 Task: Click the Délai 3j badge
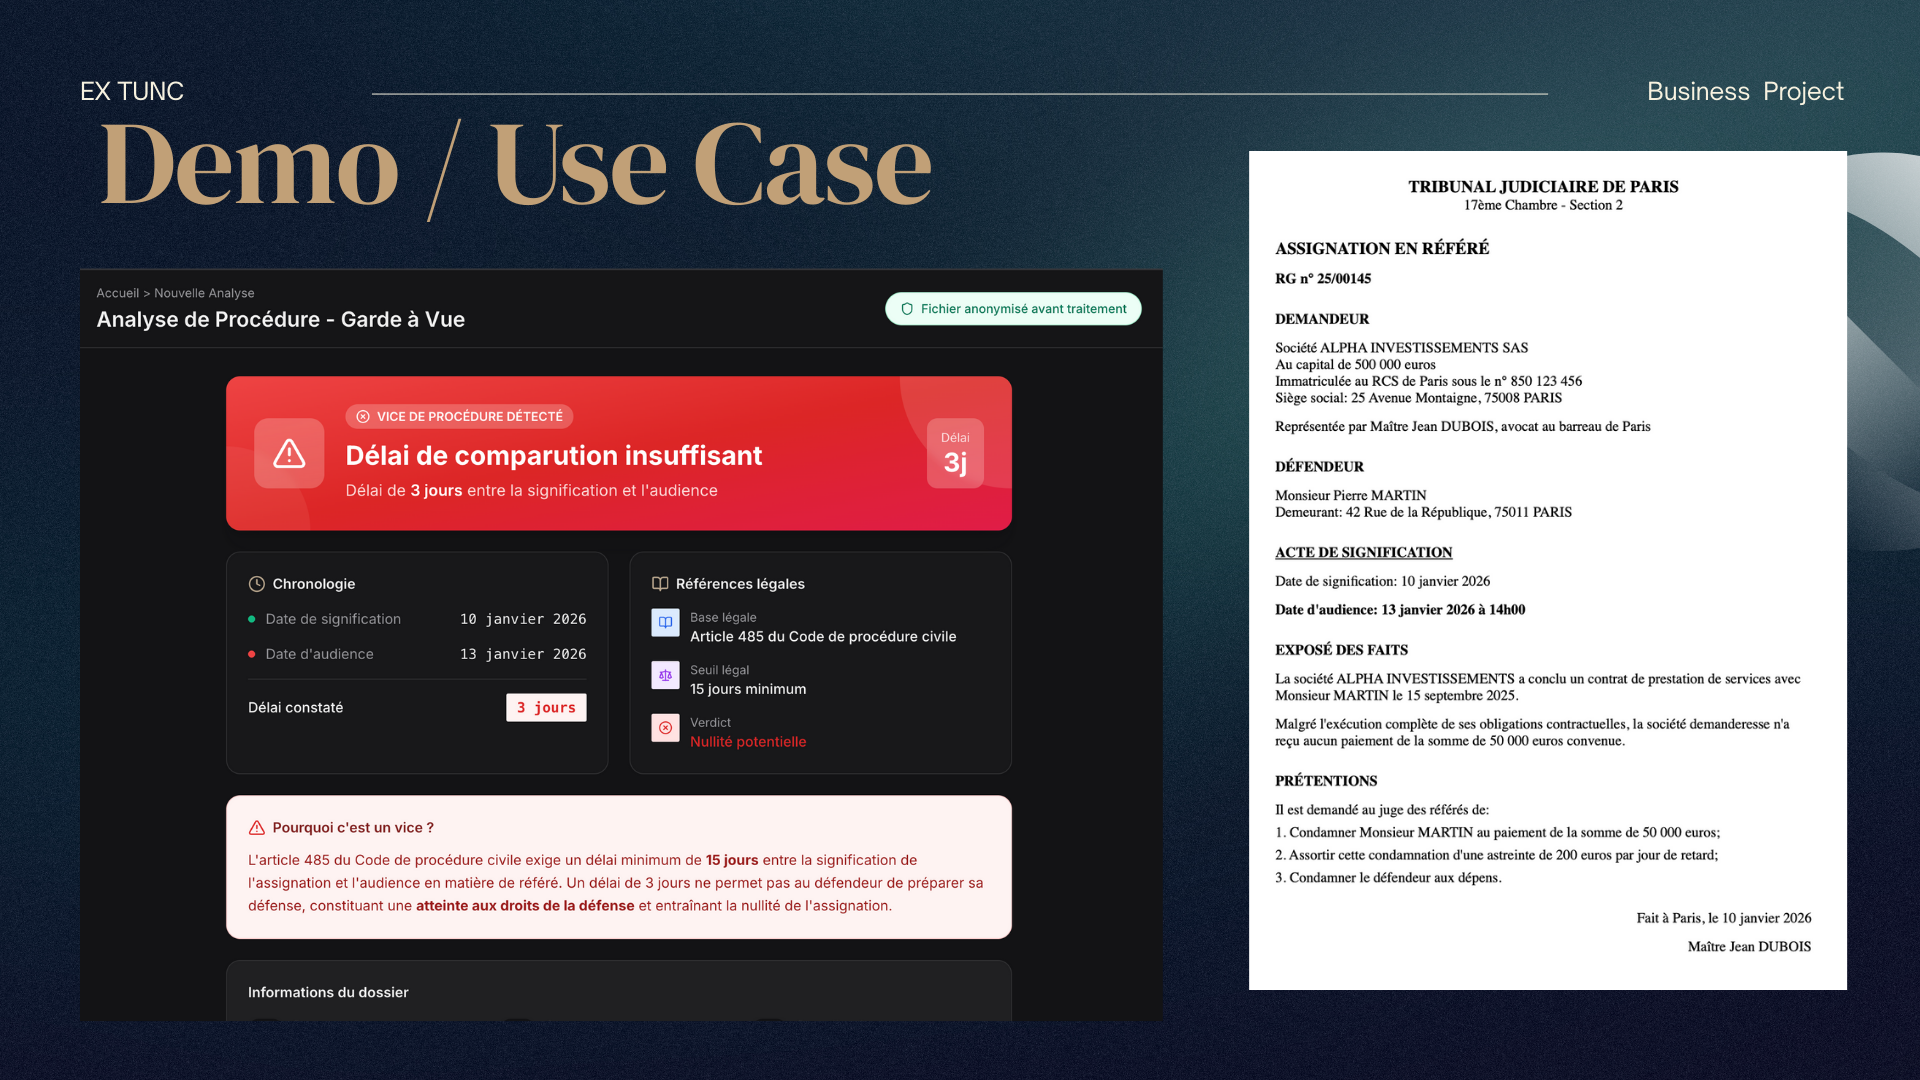click(955, 453)
